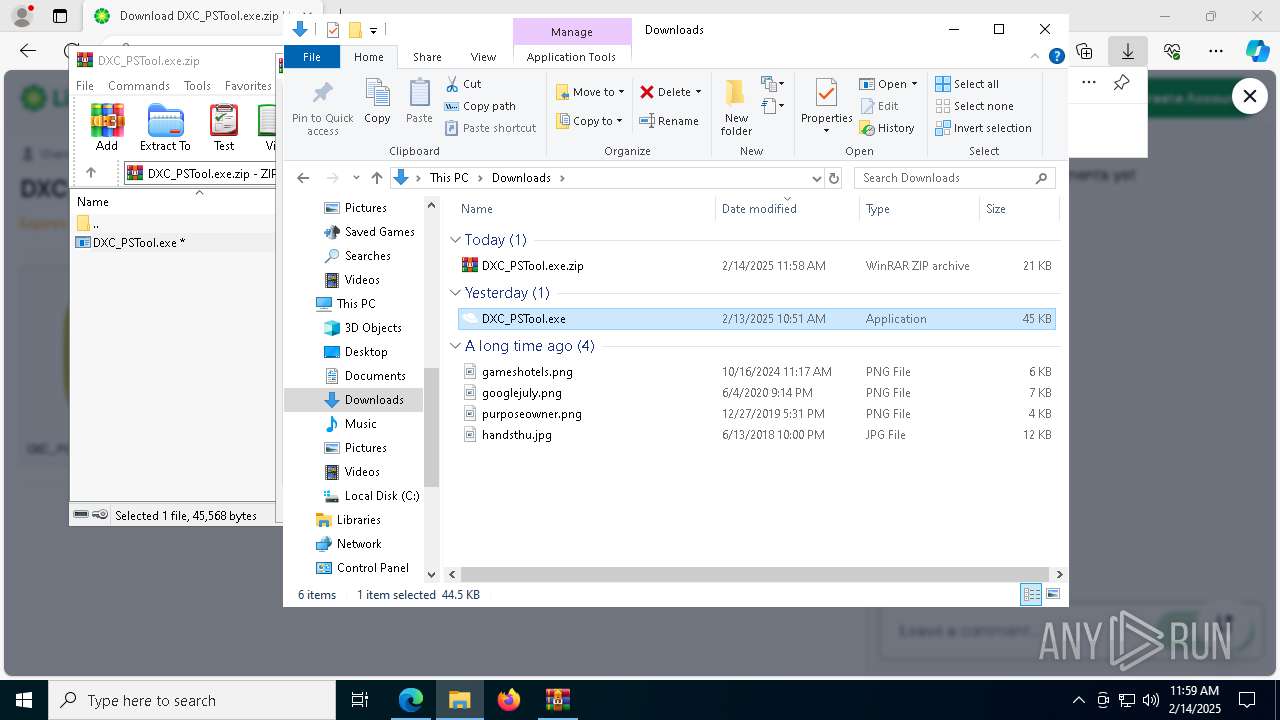Refresh the Downloads folder view

(x=833, y=178)
